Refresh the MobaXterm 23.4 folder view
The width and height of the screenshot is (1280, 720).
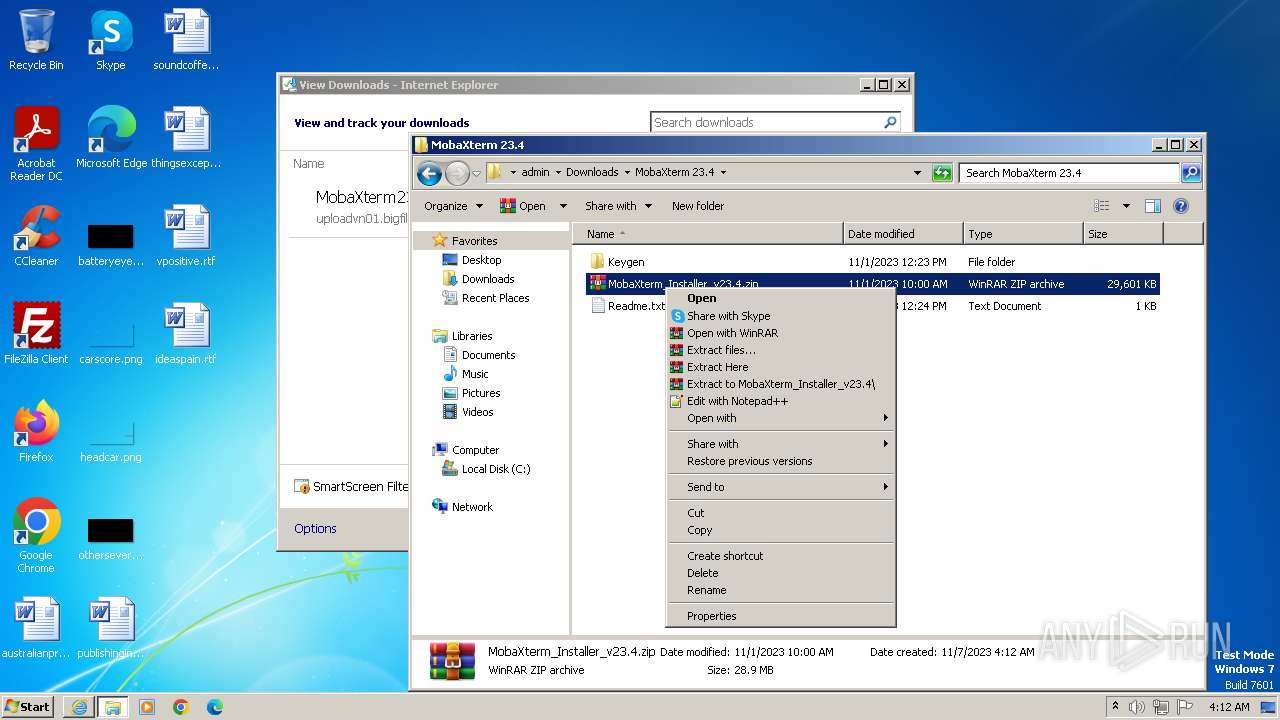(x=941, y=173)
